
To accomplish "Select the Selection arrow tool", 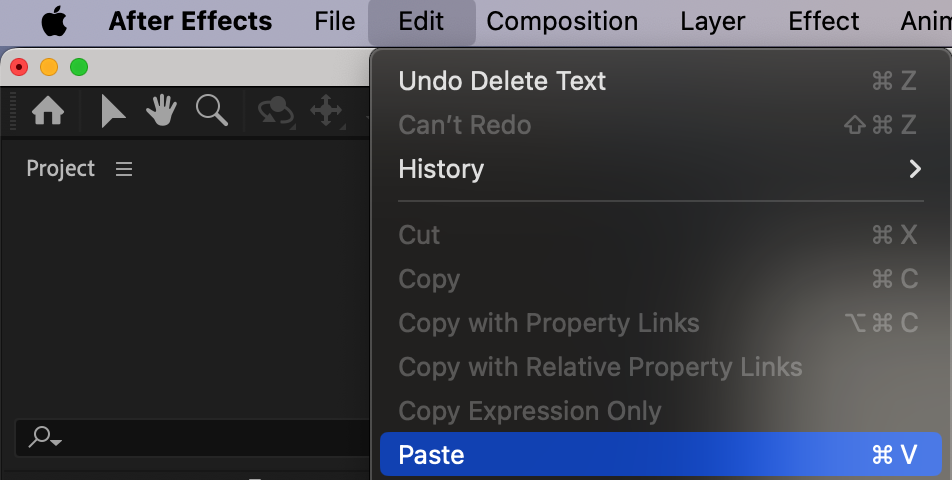I will [113, 111].
